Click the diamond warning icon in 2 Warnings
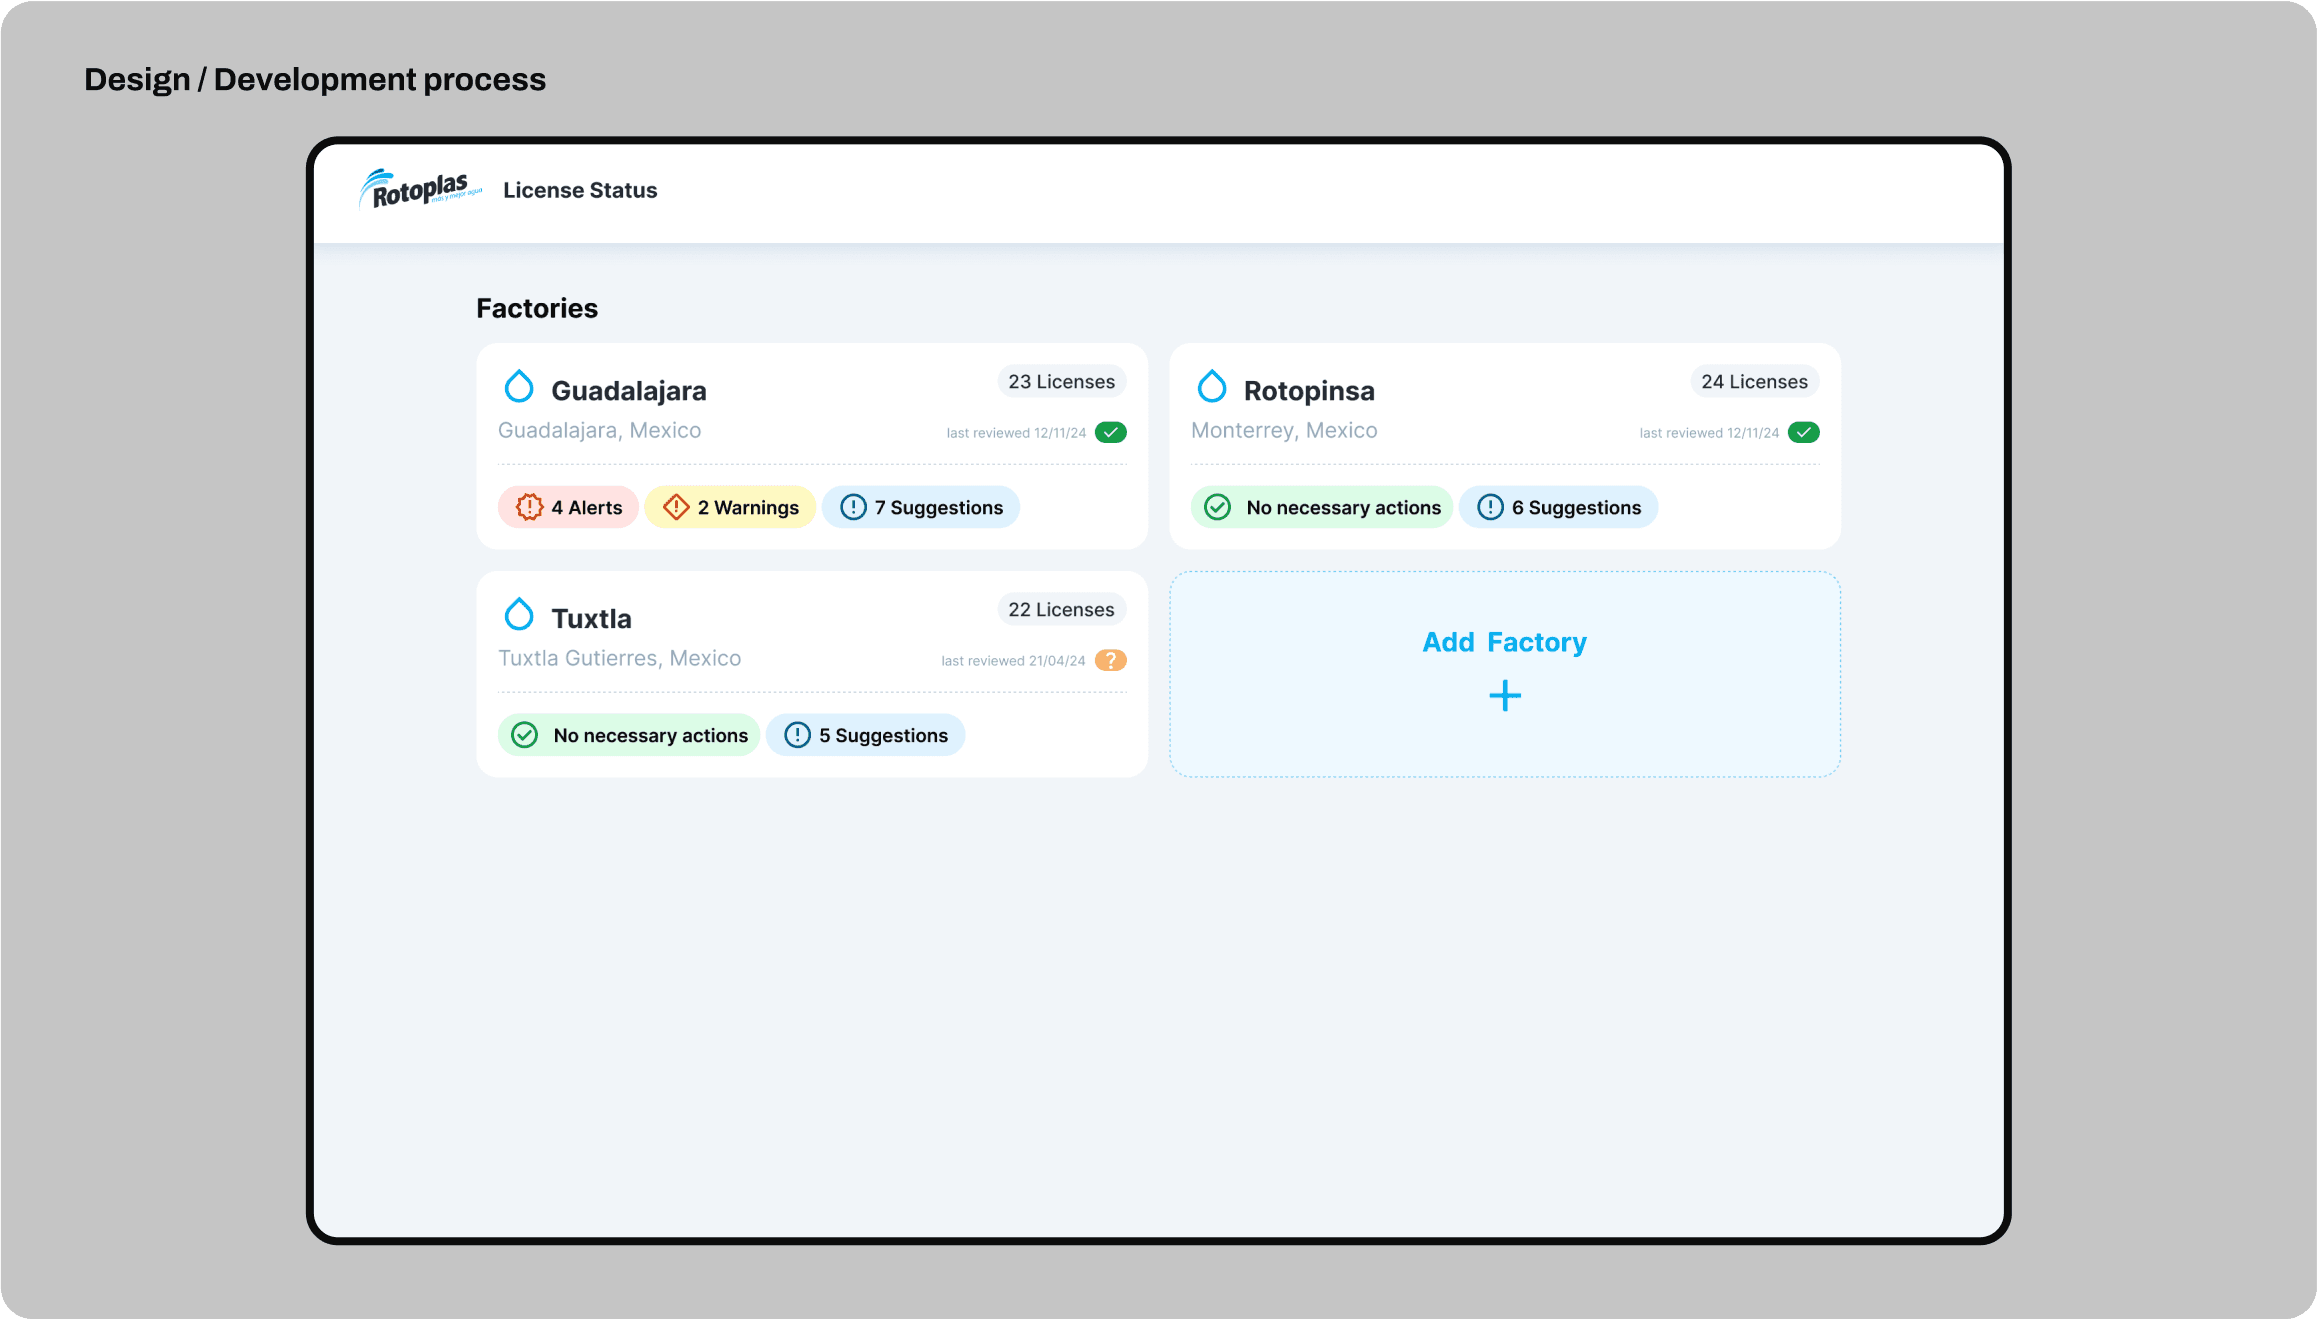Viewport: 2317px width, 1319px height. coord(676,507)
